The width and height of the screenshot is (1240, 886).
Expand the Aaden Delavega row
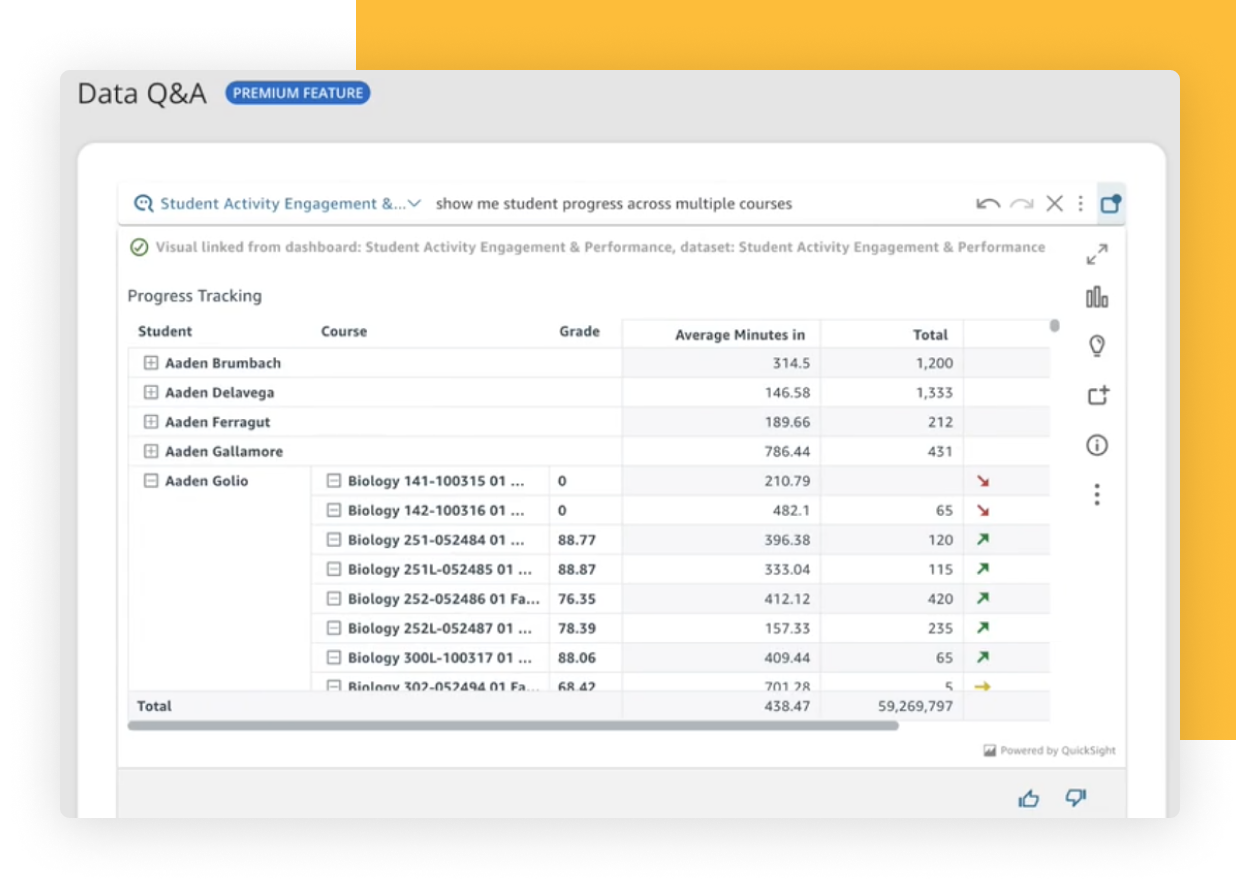151,393
